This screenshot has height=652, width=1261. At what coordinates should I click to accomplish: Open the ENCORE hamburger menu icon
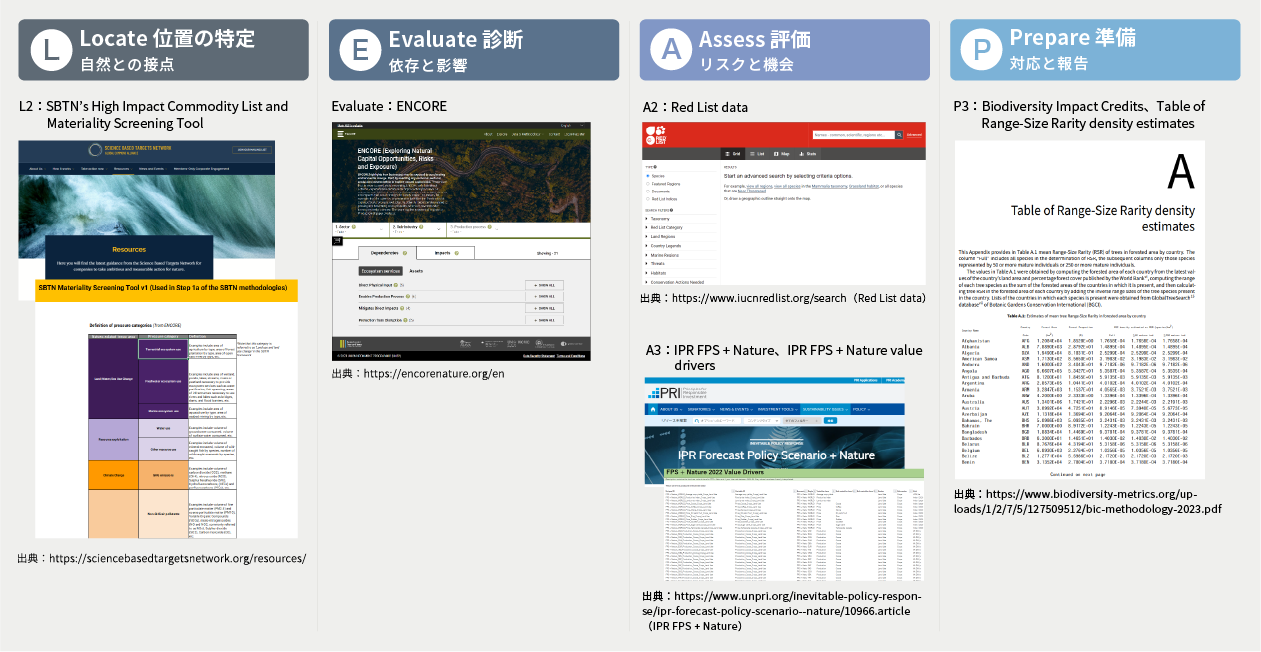[340, 134]
